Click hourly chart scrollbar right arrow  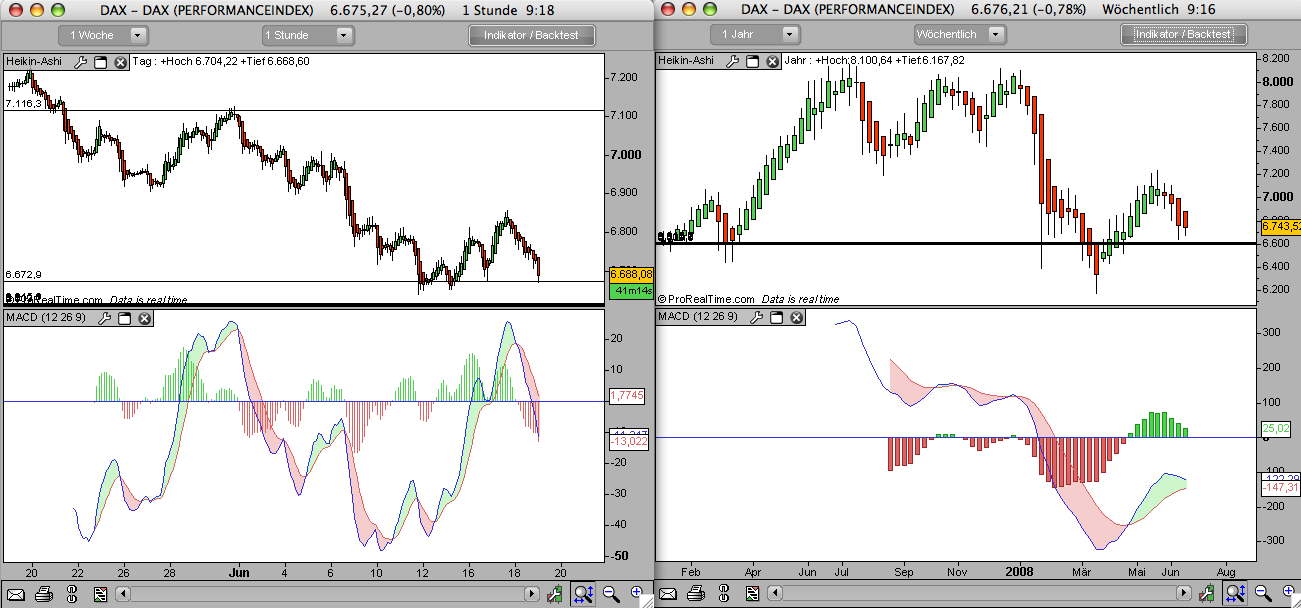[x=532, y=595]
